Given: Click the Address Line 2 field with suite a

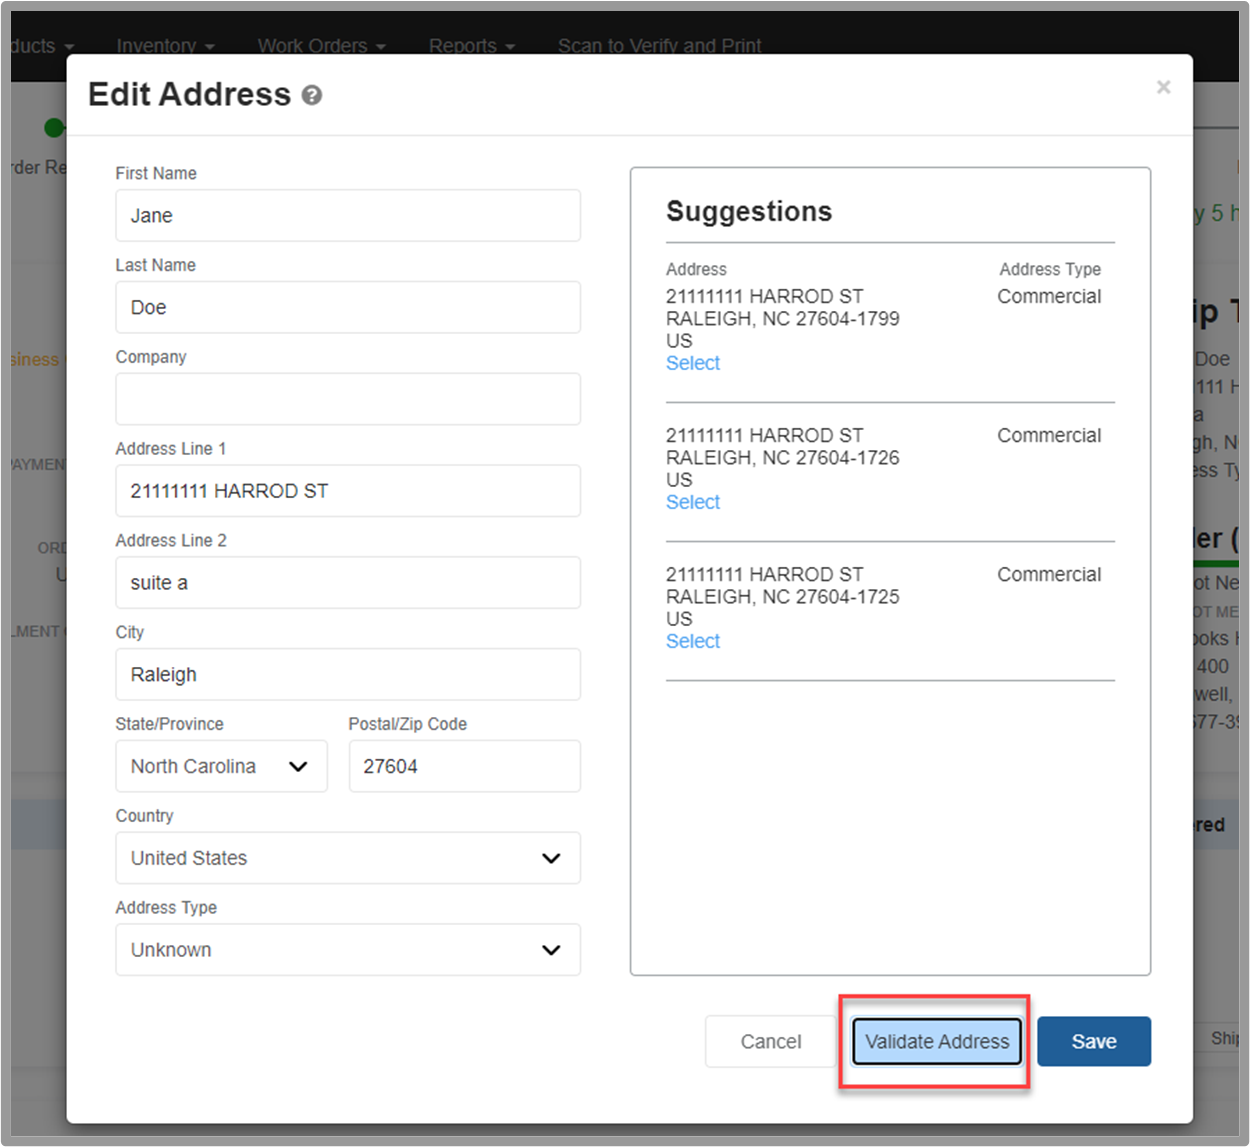Looking at the screenshot, I should [348, 583].
